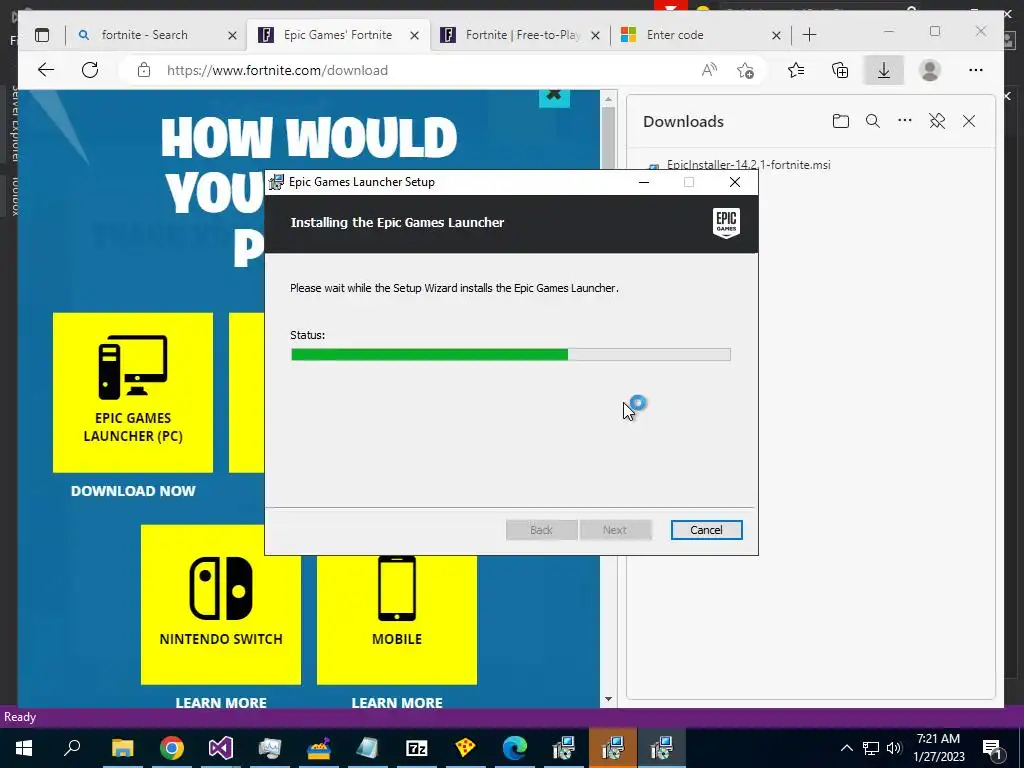Show hidden system tray icons

(x=846, y=748)
